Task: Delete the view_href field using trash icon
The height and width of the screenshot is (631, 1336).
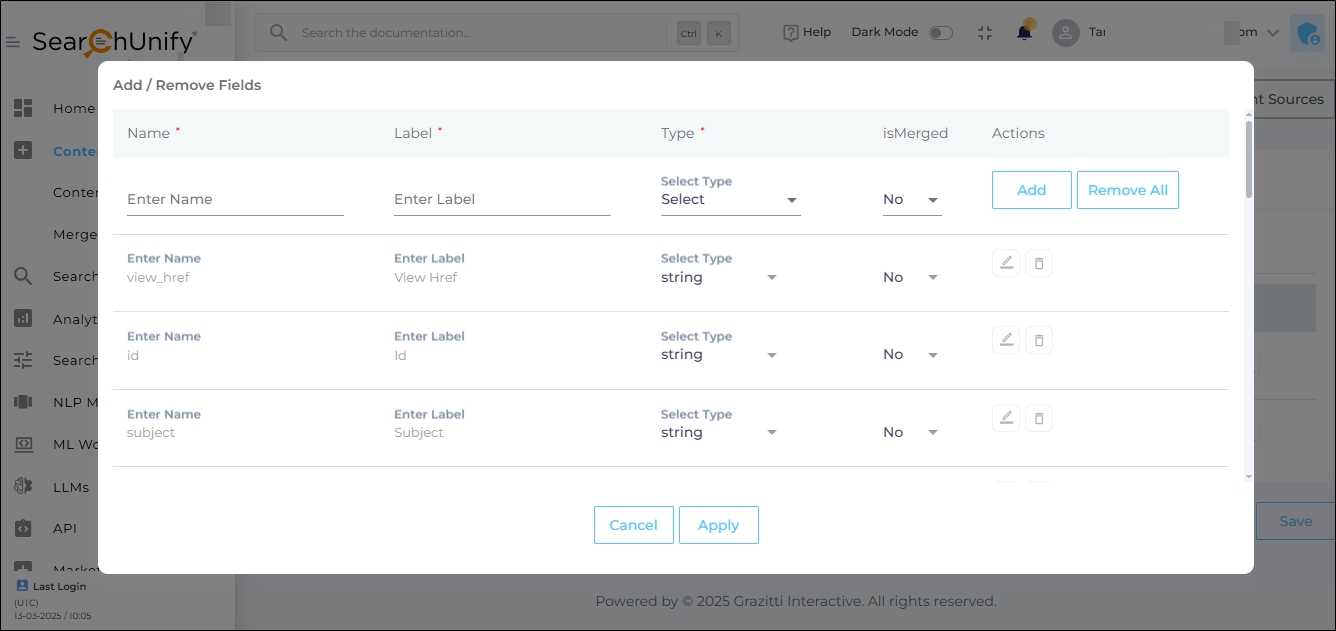Action: tap(1039, 263)
